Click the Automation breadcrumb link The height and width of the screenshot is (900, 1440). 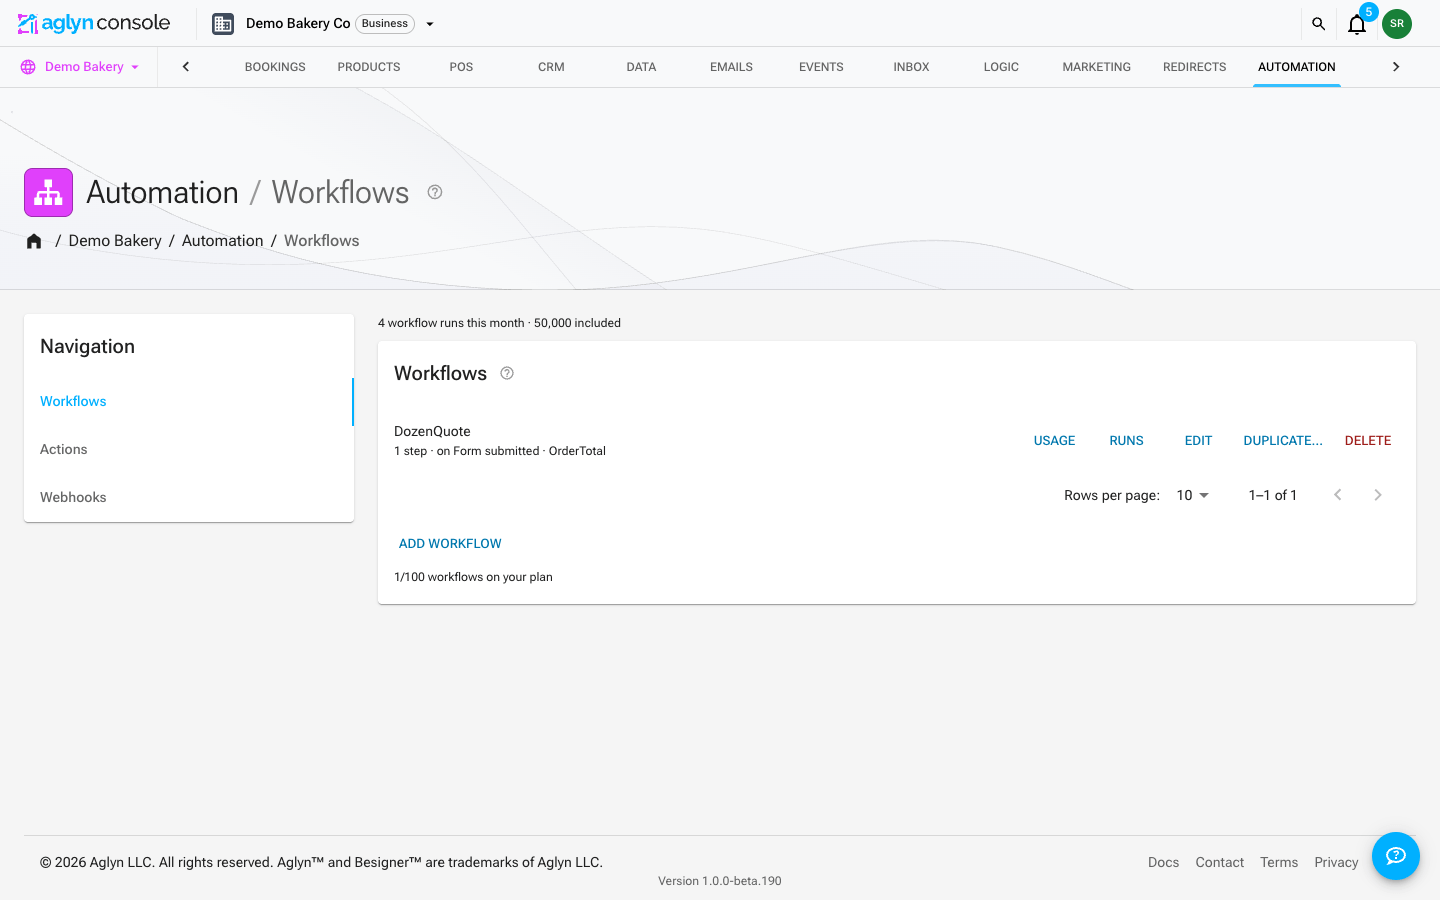(x=223, y=241)
